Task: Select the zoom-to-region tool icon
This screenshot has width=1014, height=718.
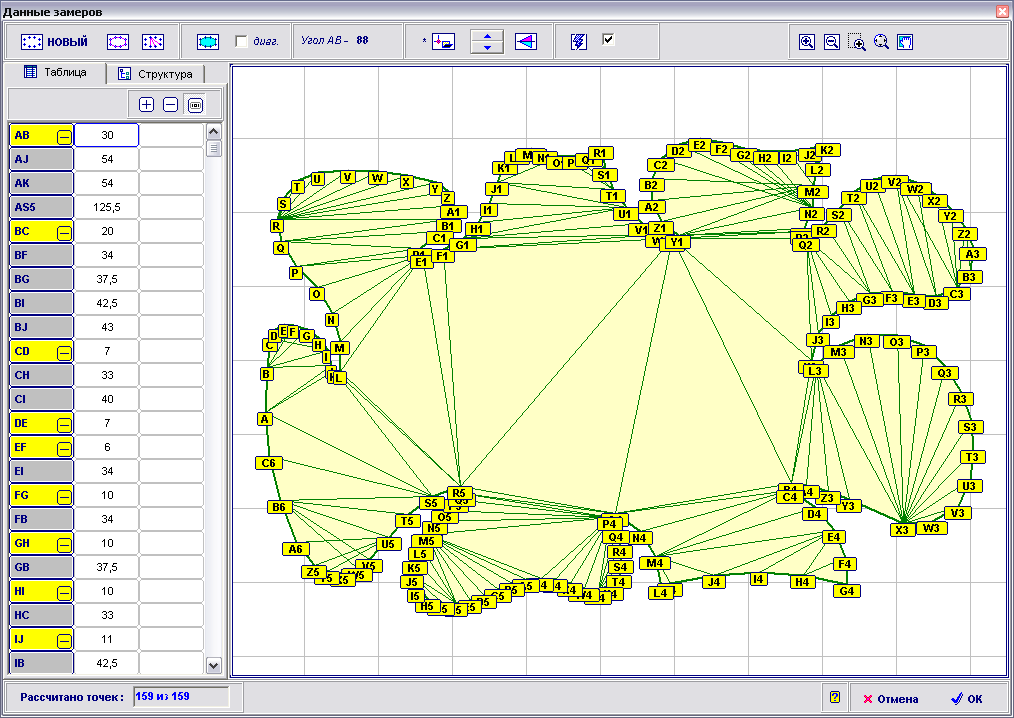Action: click(856, 42)
